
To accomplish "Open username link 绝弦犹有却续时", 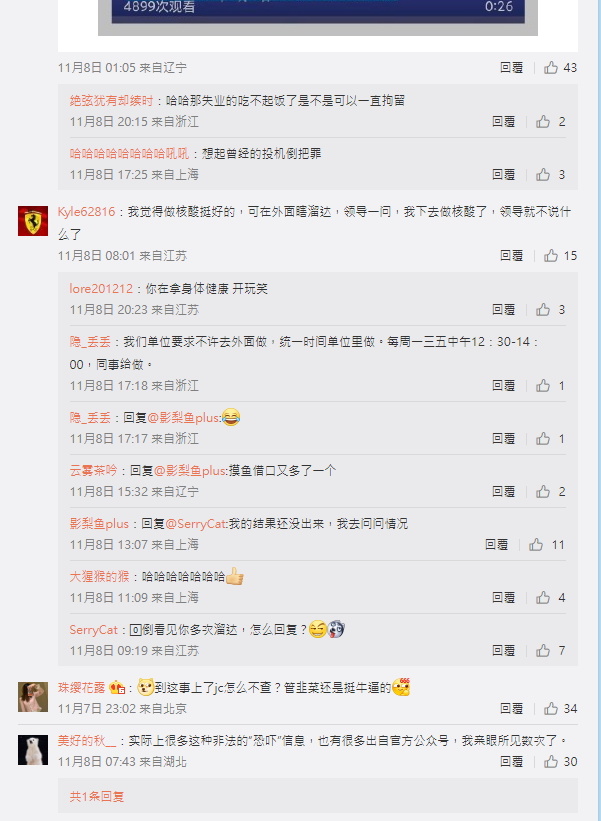I will click(x=112, y=101).
